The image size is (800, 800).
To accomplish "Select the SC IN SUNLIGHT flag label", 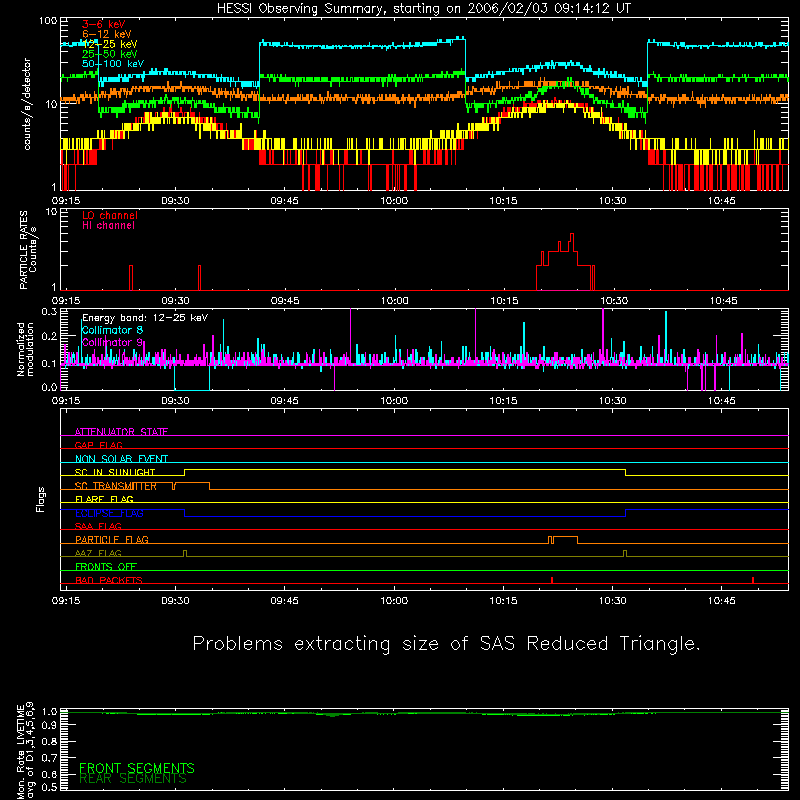I will [115, 472].
